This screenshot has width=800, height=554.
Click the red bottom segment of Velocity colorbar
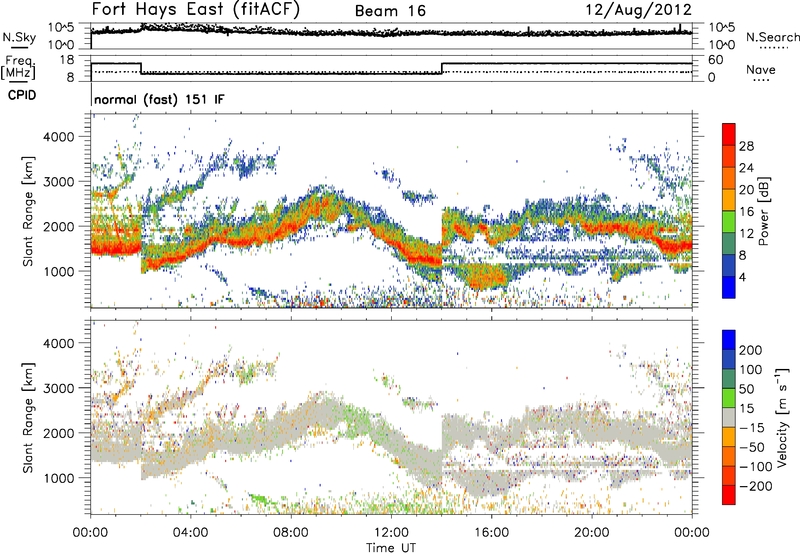pyautogui.click(x=729, y=495)
